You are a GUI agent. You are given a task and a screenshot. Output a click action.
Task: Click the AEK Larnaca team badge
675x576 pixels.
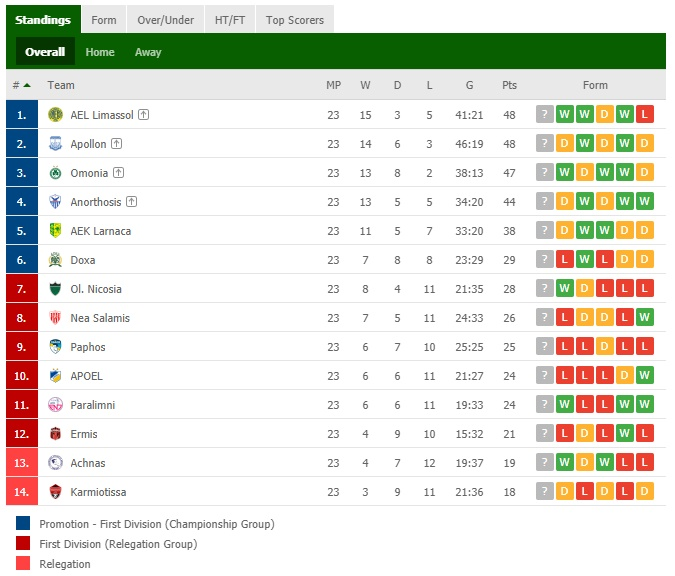point(55,230)
